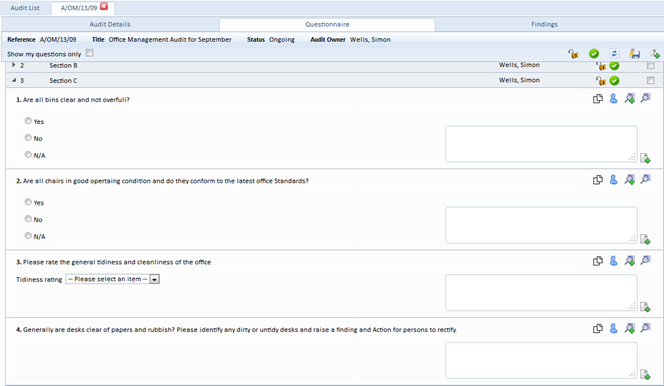Click the add document icon beside question 2 comment box
Image resolution: width=664 pixels, height=386 pixels.
(x=645, y=239)
